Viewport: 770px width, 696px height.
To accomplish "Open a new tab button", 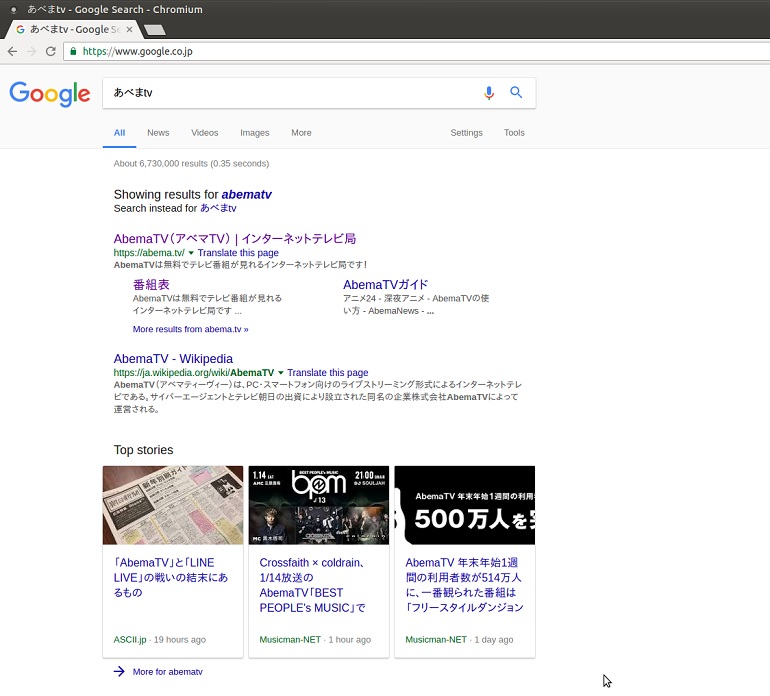I will point(155,30).
